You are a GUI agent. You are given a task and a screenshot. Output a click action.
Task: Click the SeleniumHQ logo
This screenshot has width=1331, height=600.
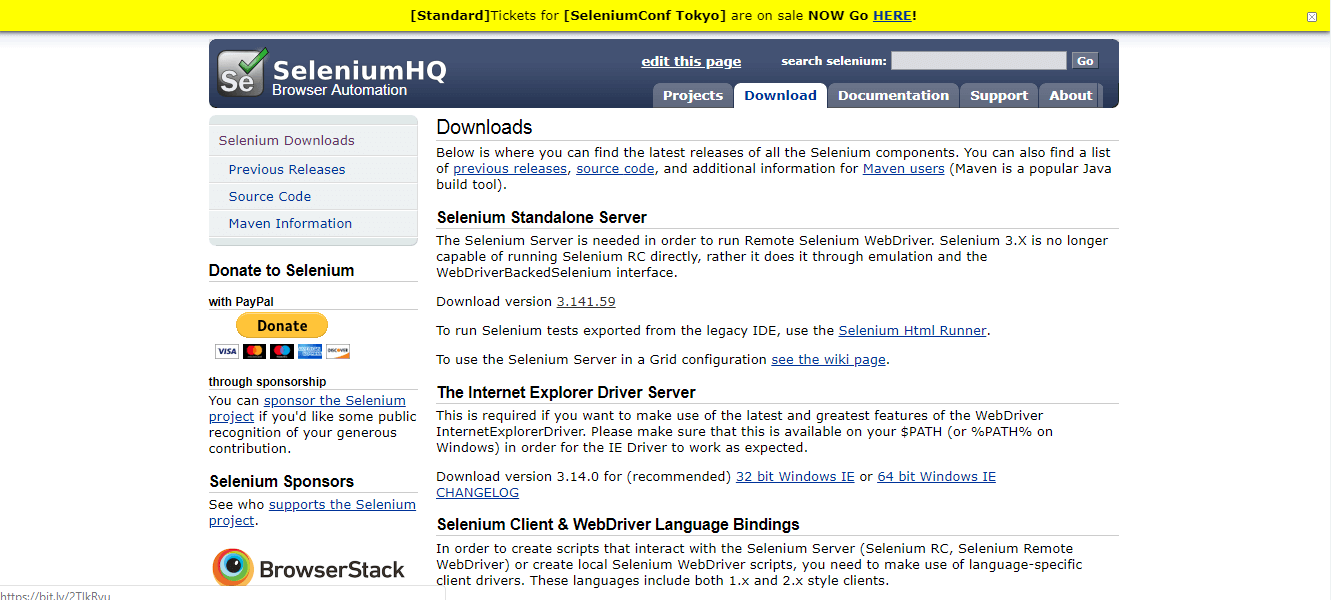tap(332, 73)
